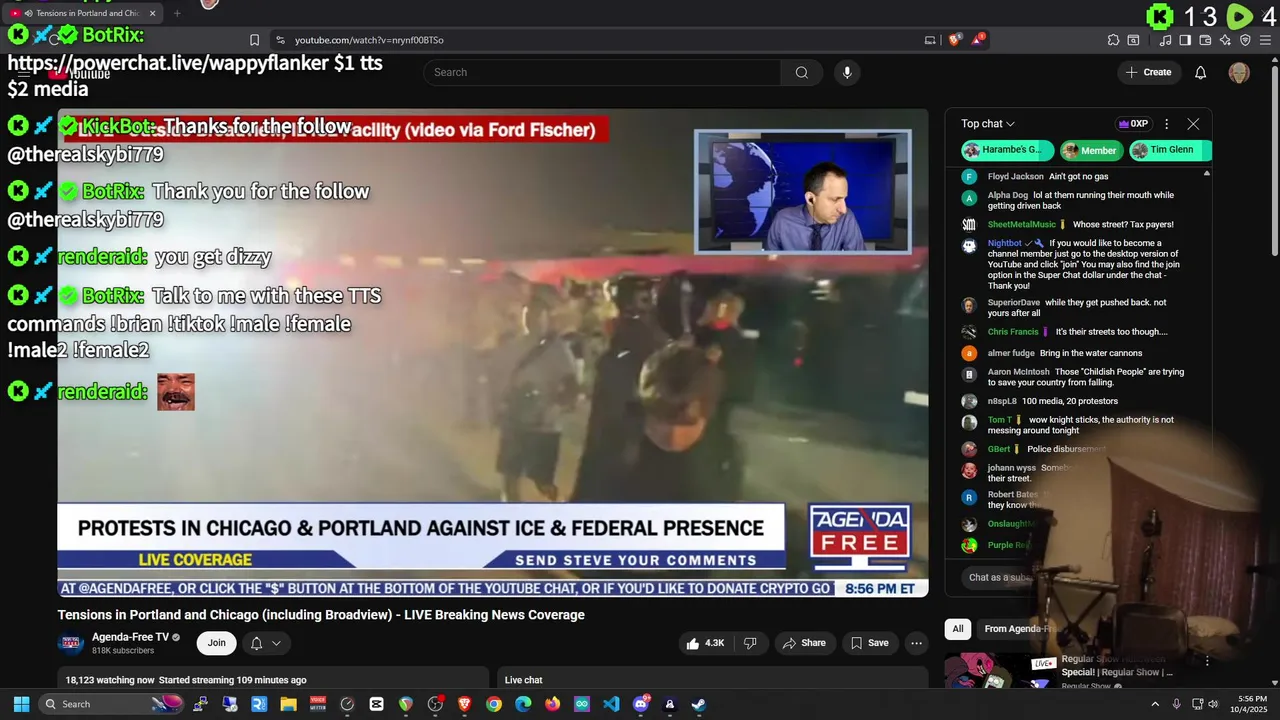The width and height of the screenshot is (1280, 720).
Task: Bookmark this page with the bookmark icon
Action: click(x=254, y=40)
